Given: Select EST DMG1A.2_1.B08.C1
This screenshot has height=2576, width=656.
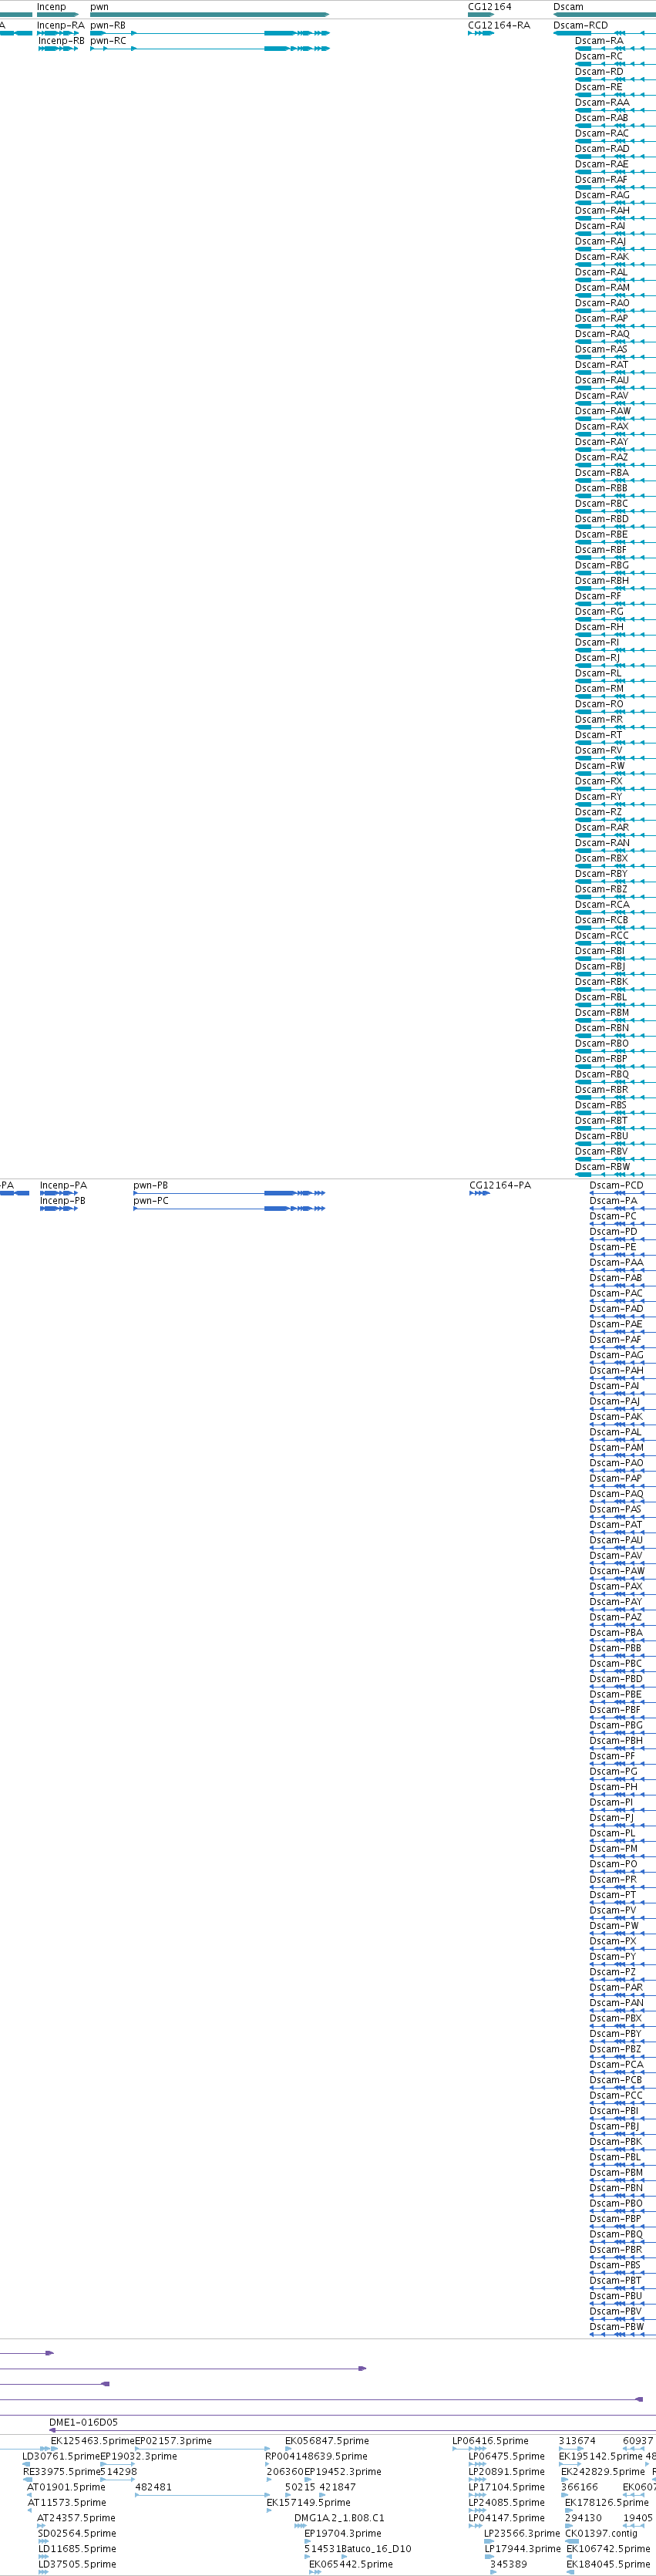Looking at the screenshot, I should click(339, 2517).
